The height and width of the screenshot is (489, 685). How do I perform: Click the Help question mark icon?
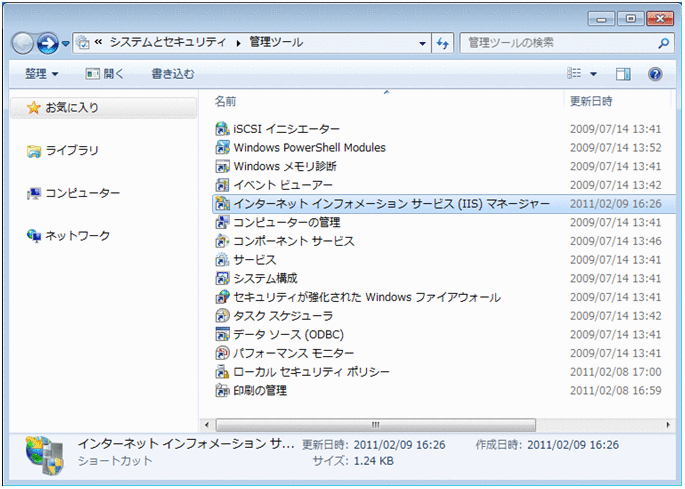point(655,74)
